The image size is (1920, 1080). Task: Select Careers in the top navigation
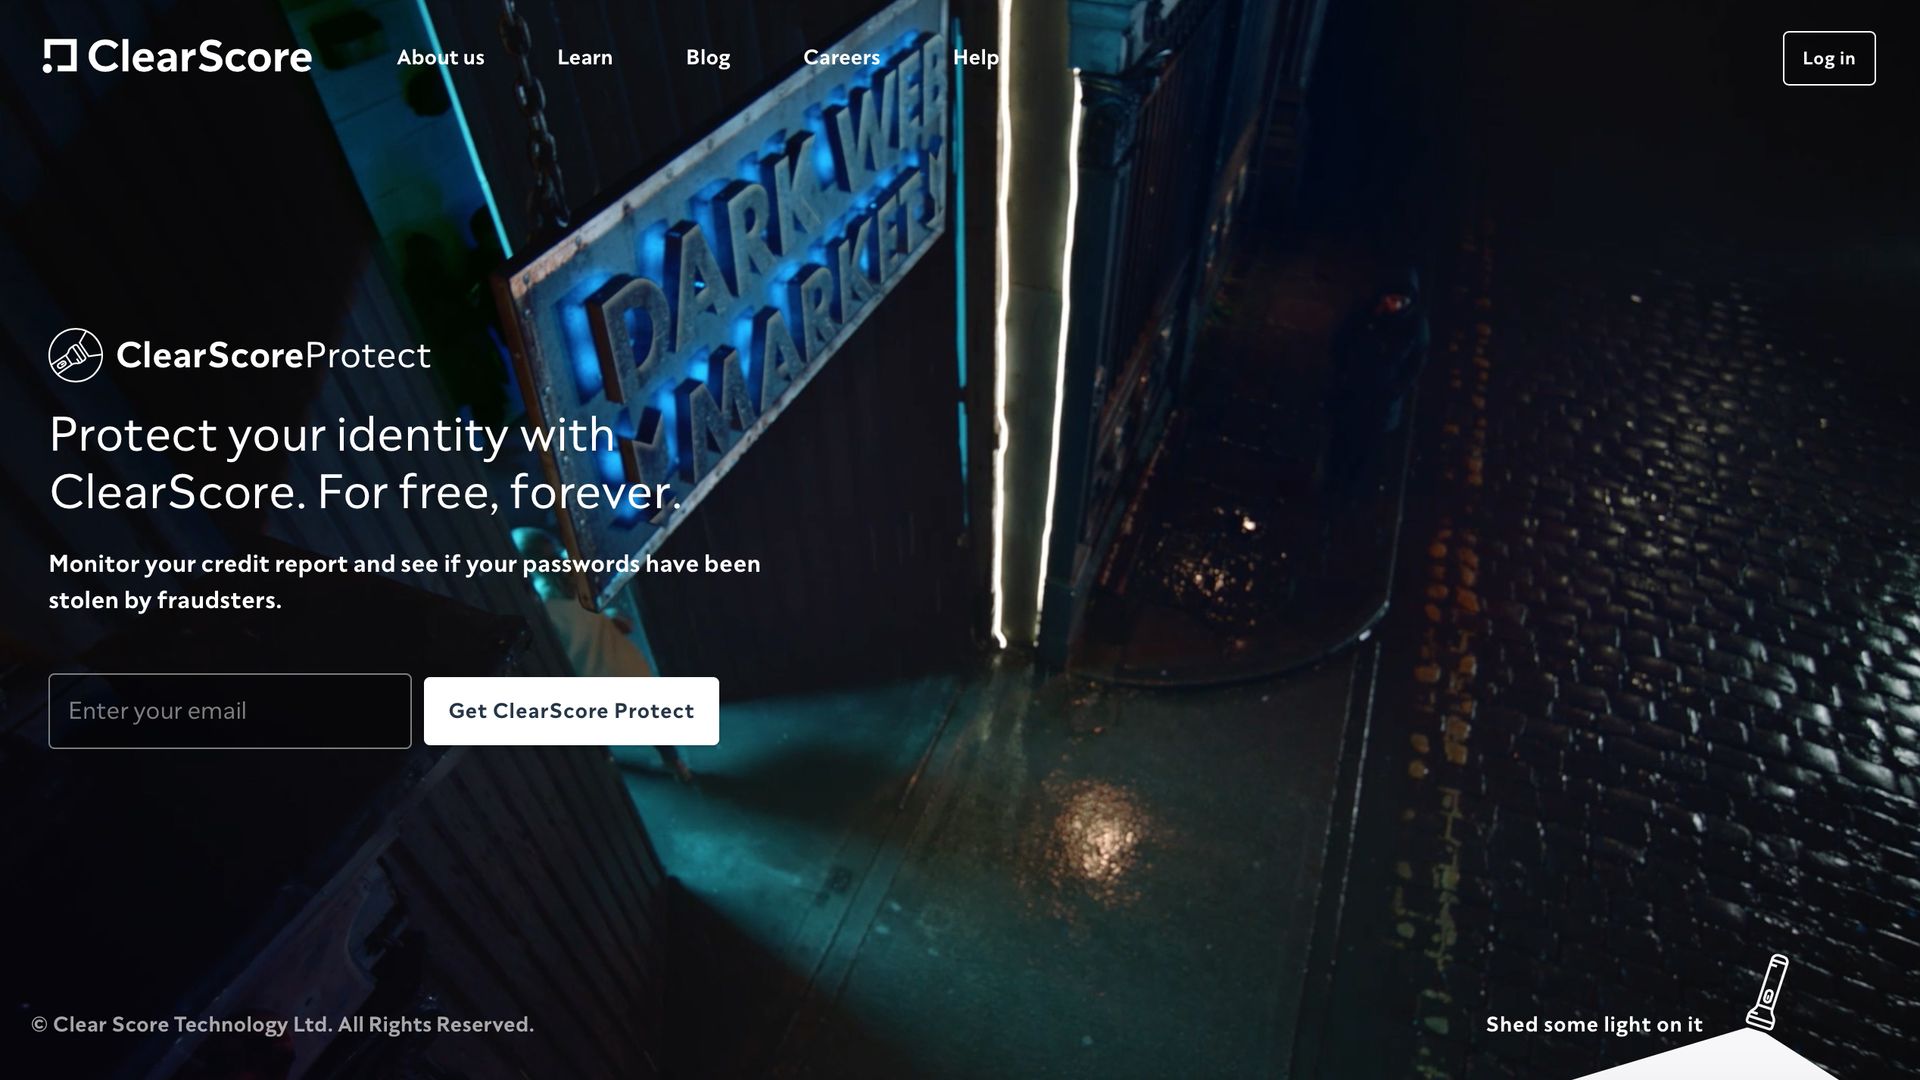pyautogui.click(x=842, y=57)
